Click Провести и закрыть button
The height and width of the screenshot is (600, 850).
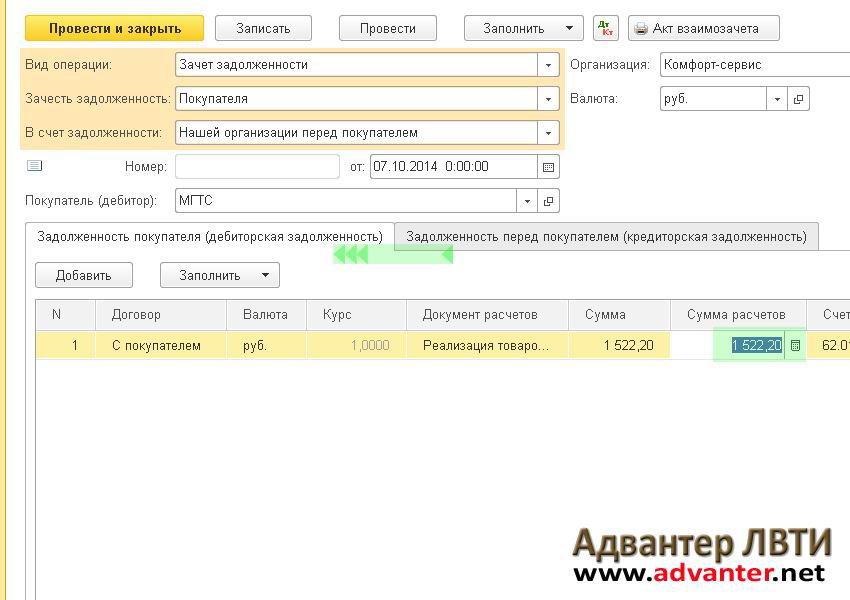point(114,28)
